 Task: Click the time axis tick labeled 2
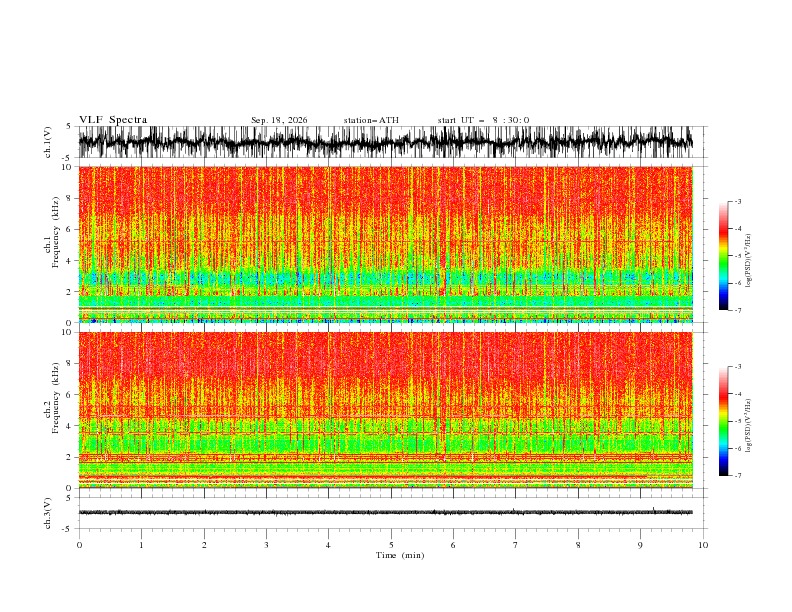click(204, 545)
